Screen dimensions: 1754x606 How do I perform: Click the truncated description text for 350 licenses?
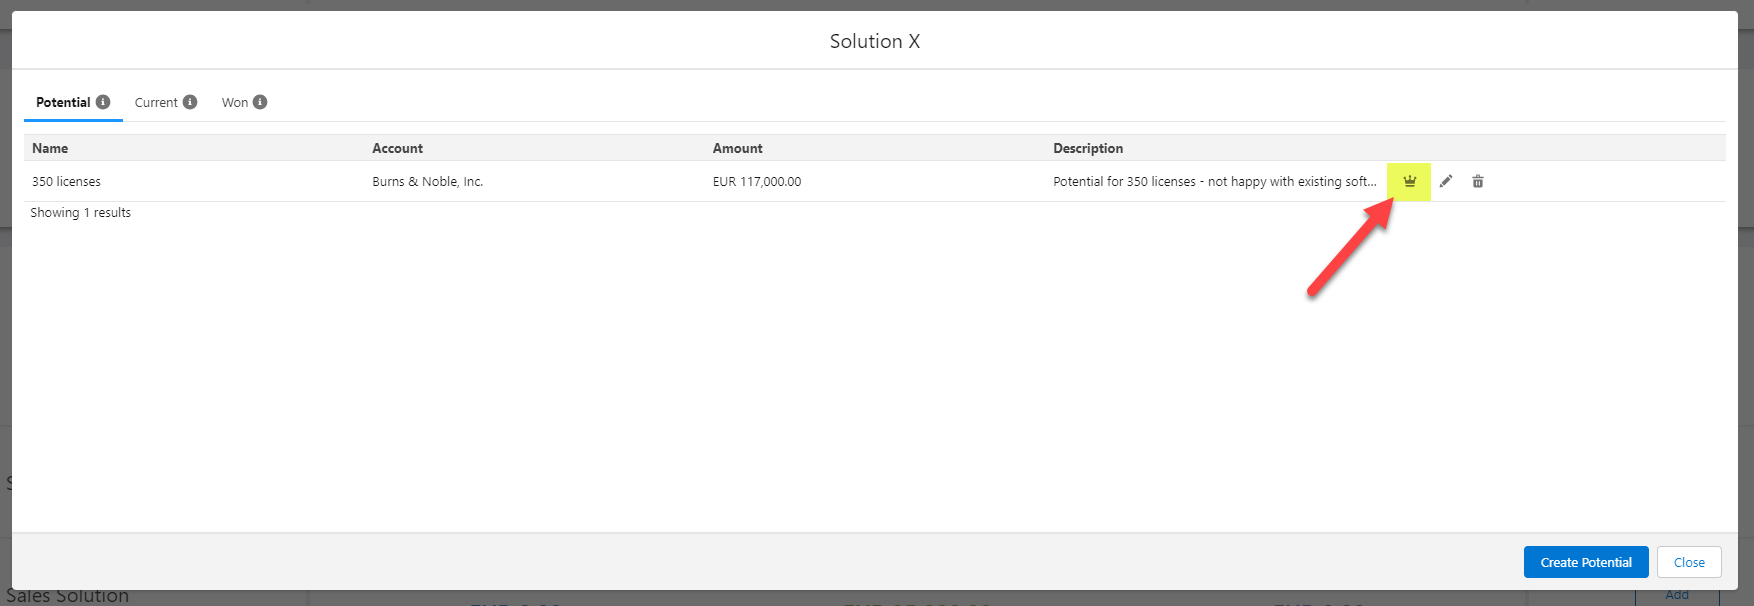tap(1214, 181)
